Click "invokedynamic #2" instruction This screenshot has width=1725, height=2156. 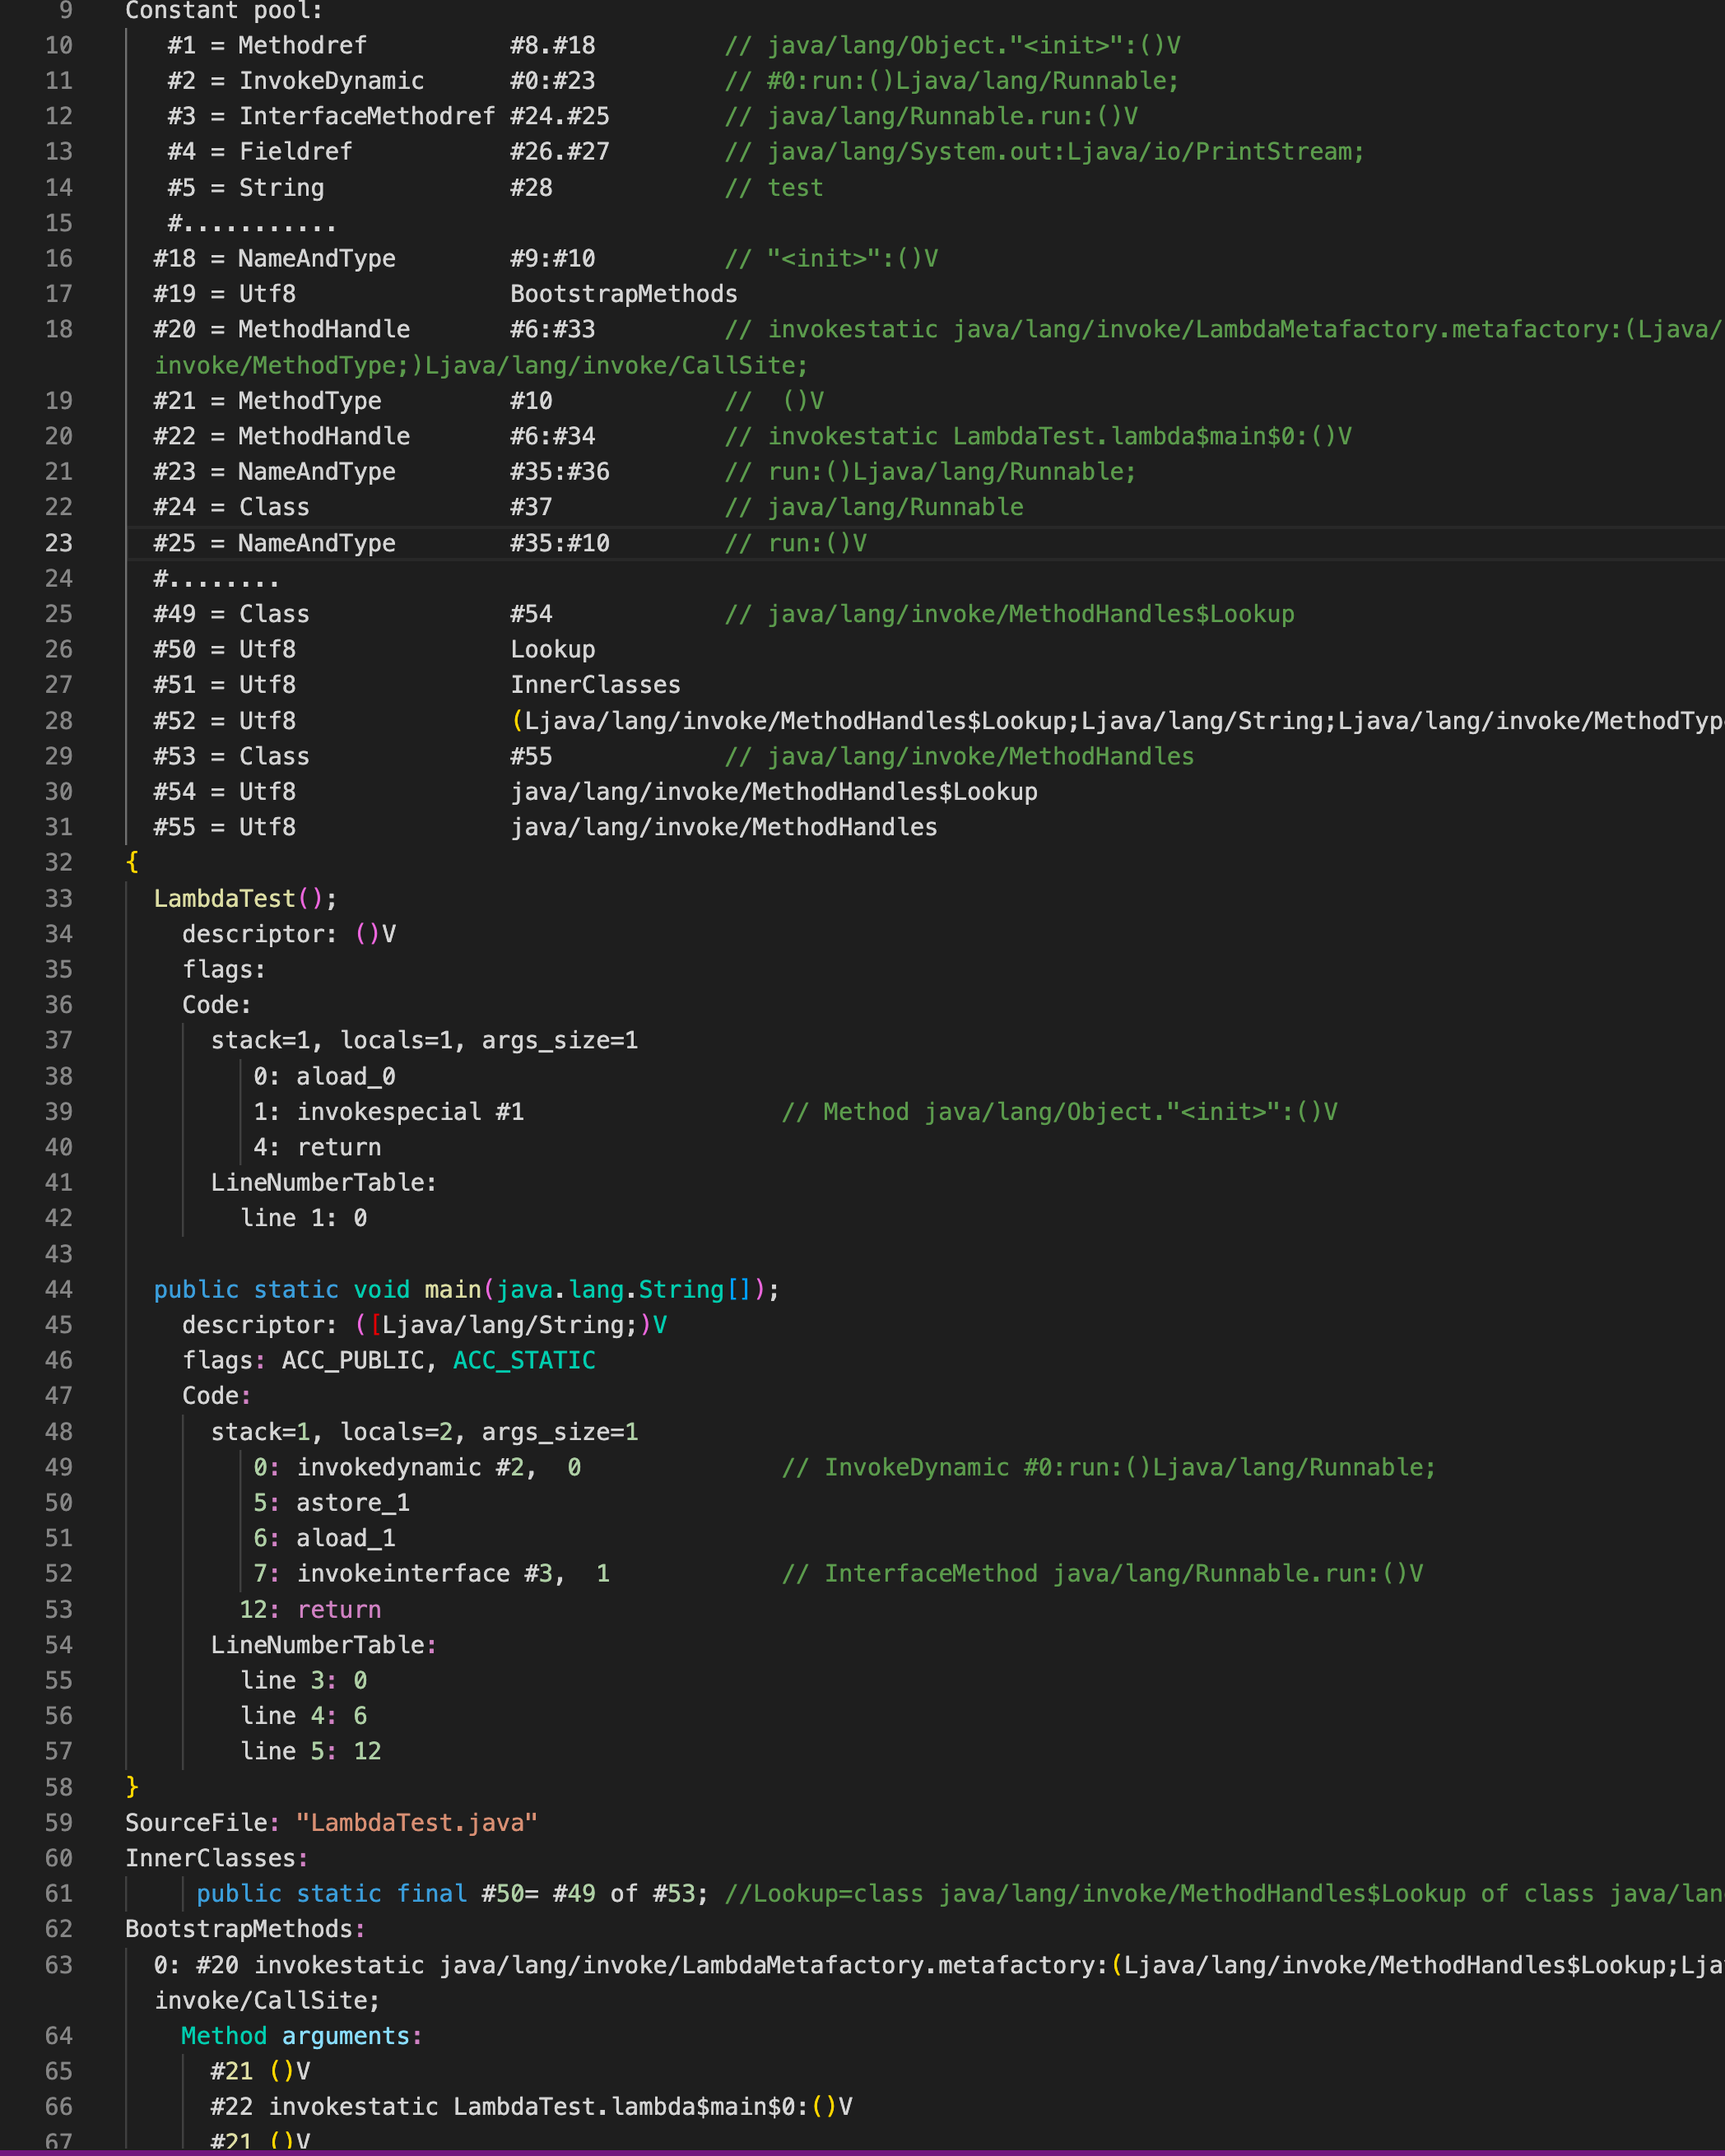pos(410,1467)
